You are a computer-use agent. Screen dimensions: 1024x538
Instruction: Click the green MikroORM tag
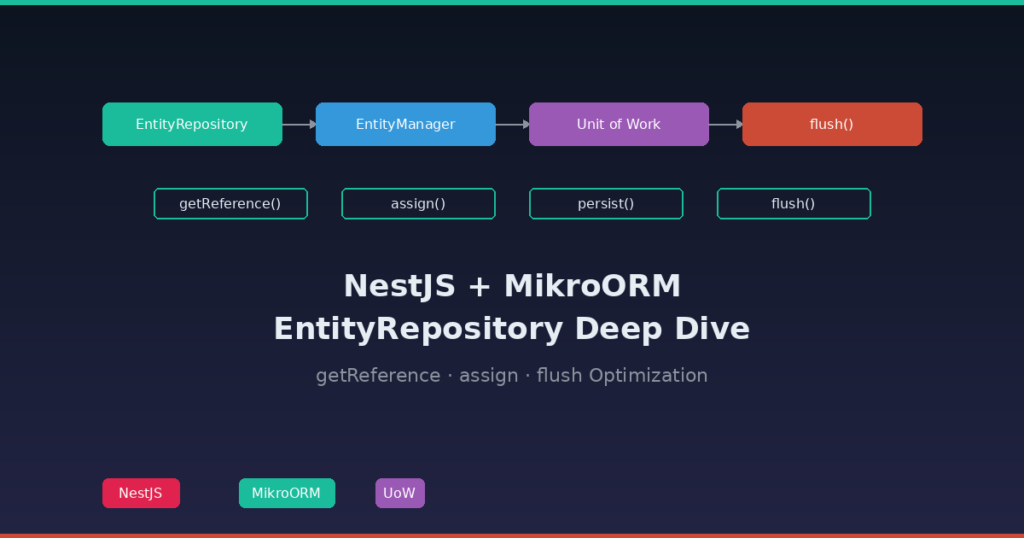[286, 493]
